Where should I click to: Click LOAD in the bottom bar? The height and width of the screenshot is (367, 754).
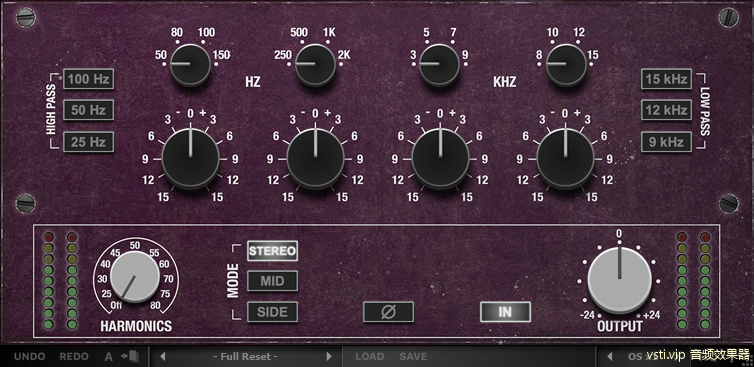point(370,356)
